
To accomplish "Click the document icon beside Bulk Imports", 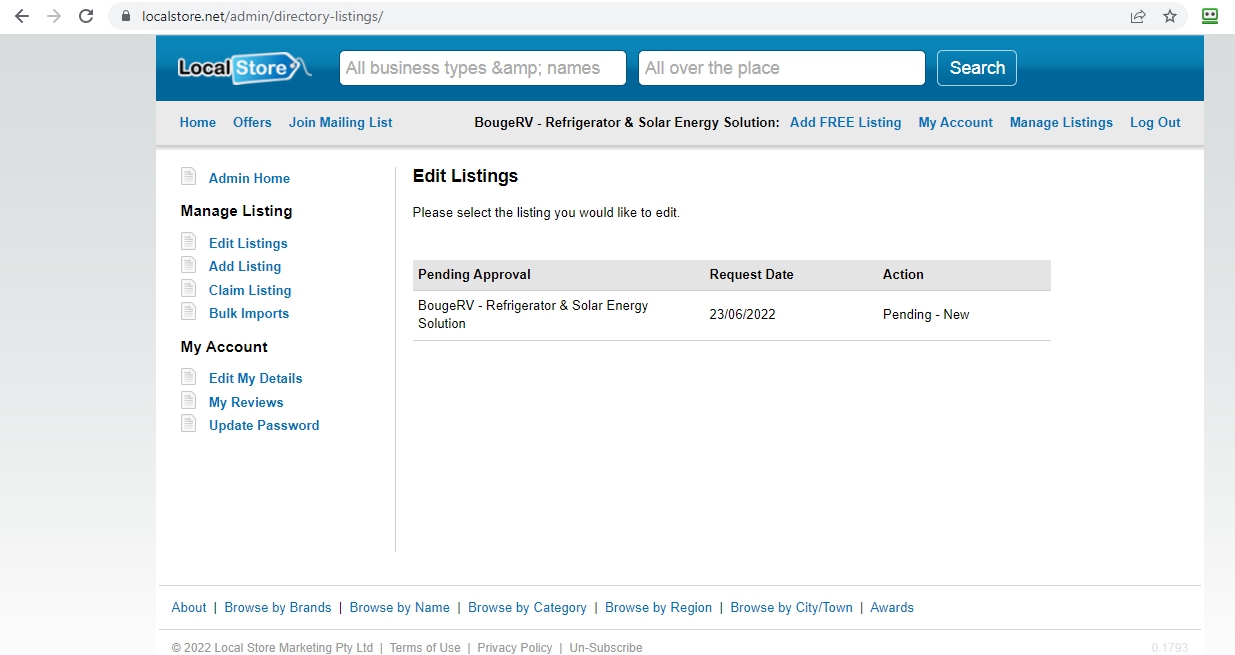I will [x=188, y=312].
